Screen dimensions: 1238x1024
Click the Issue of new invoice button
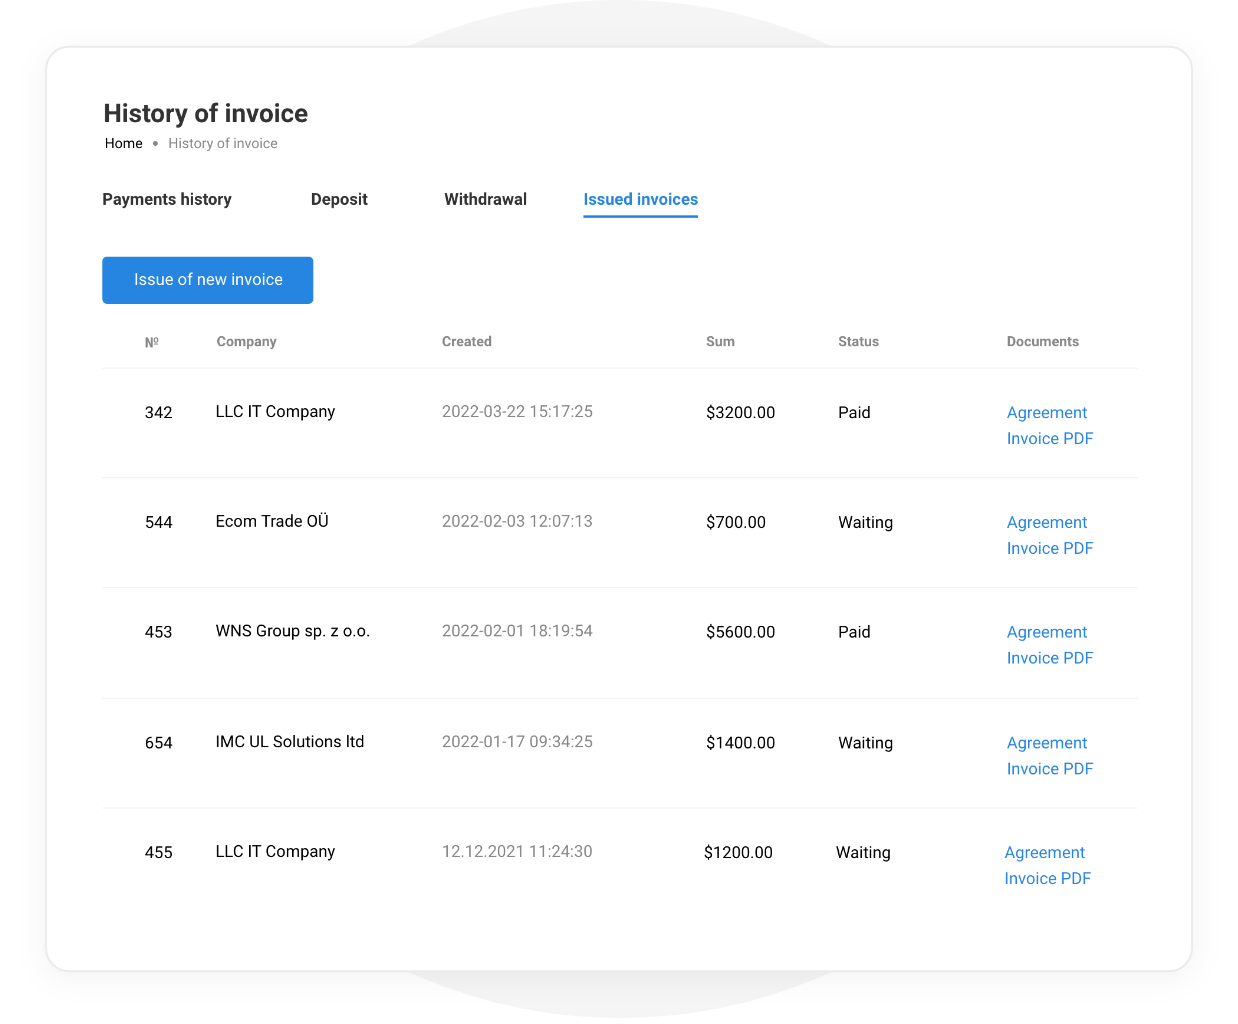(x=207, y=280)
